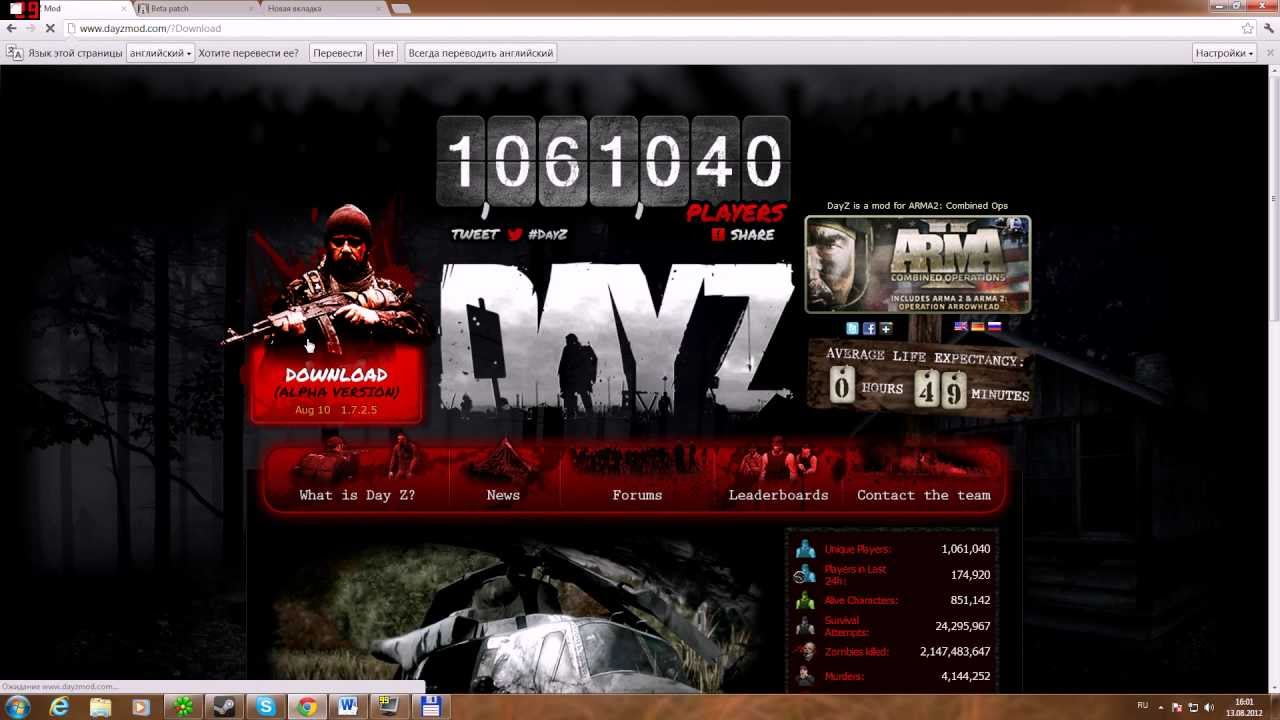Click the ARMA II Combined Operations banner
This screenshot has width=1280, height=720.
(917, 265)
